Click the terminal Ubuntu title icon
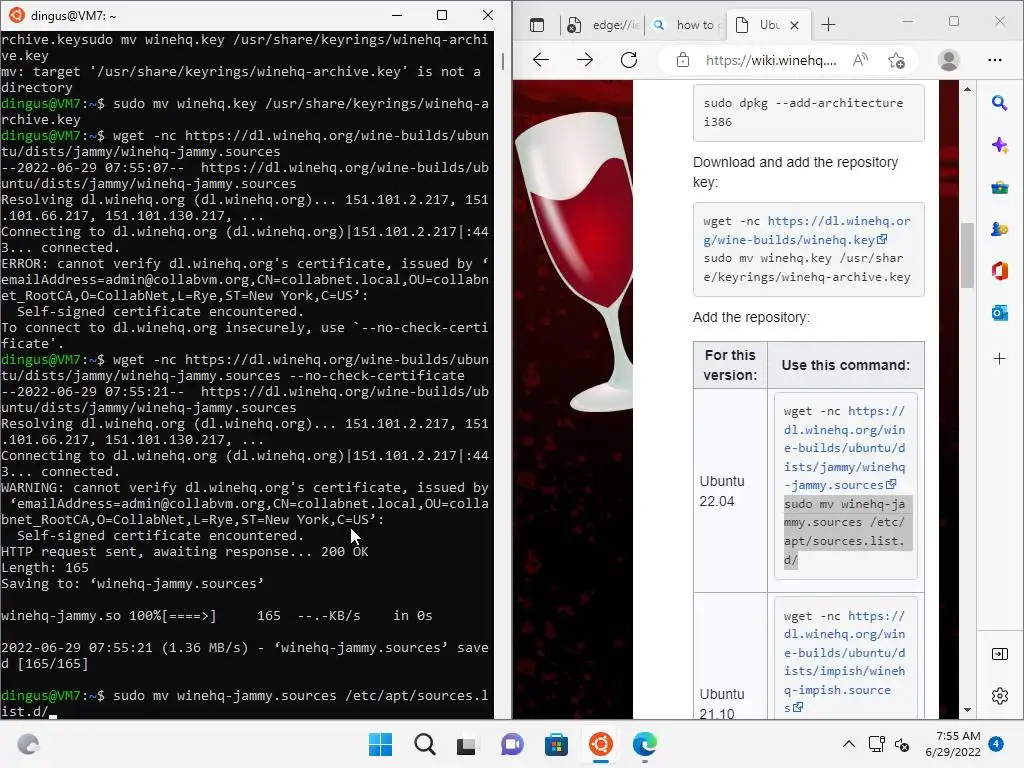Image resolution: width=1024 pixels, height=768 pixels. 17,15
